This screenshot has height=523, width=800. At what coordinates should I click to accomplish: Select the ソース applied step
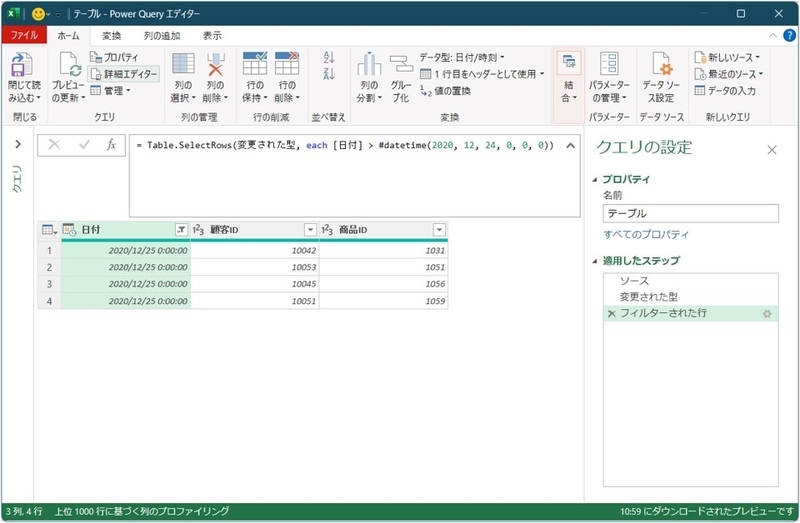click(x=690, y=281)
